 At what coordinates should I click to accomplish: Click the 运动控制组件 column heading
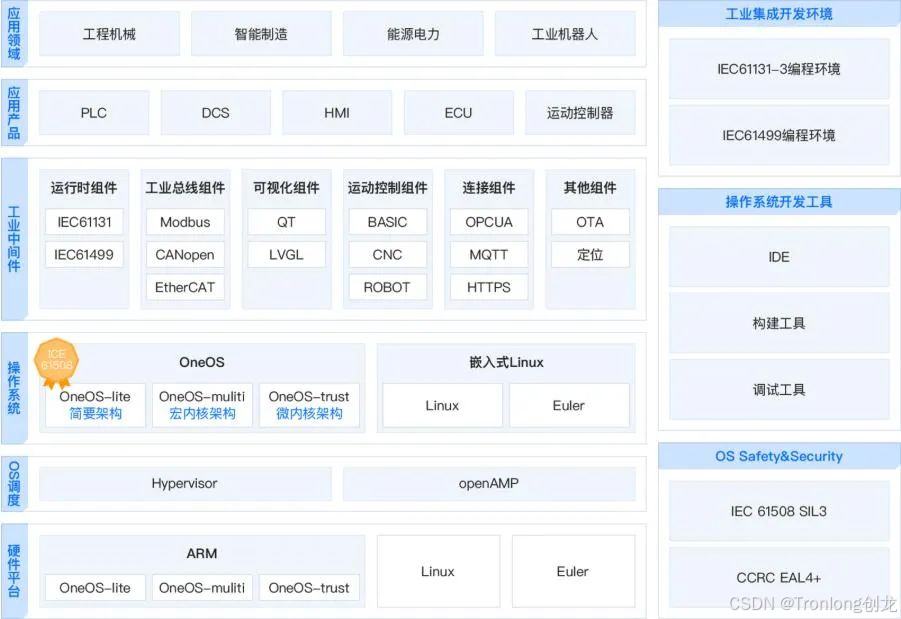tap(387, 188)
